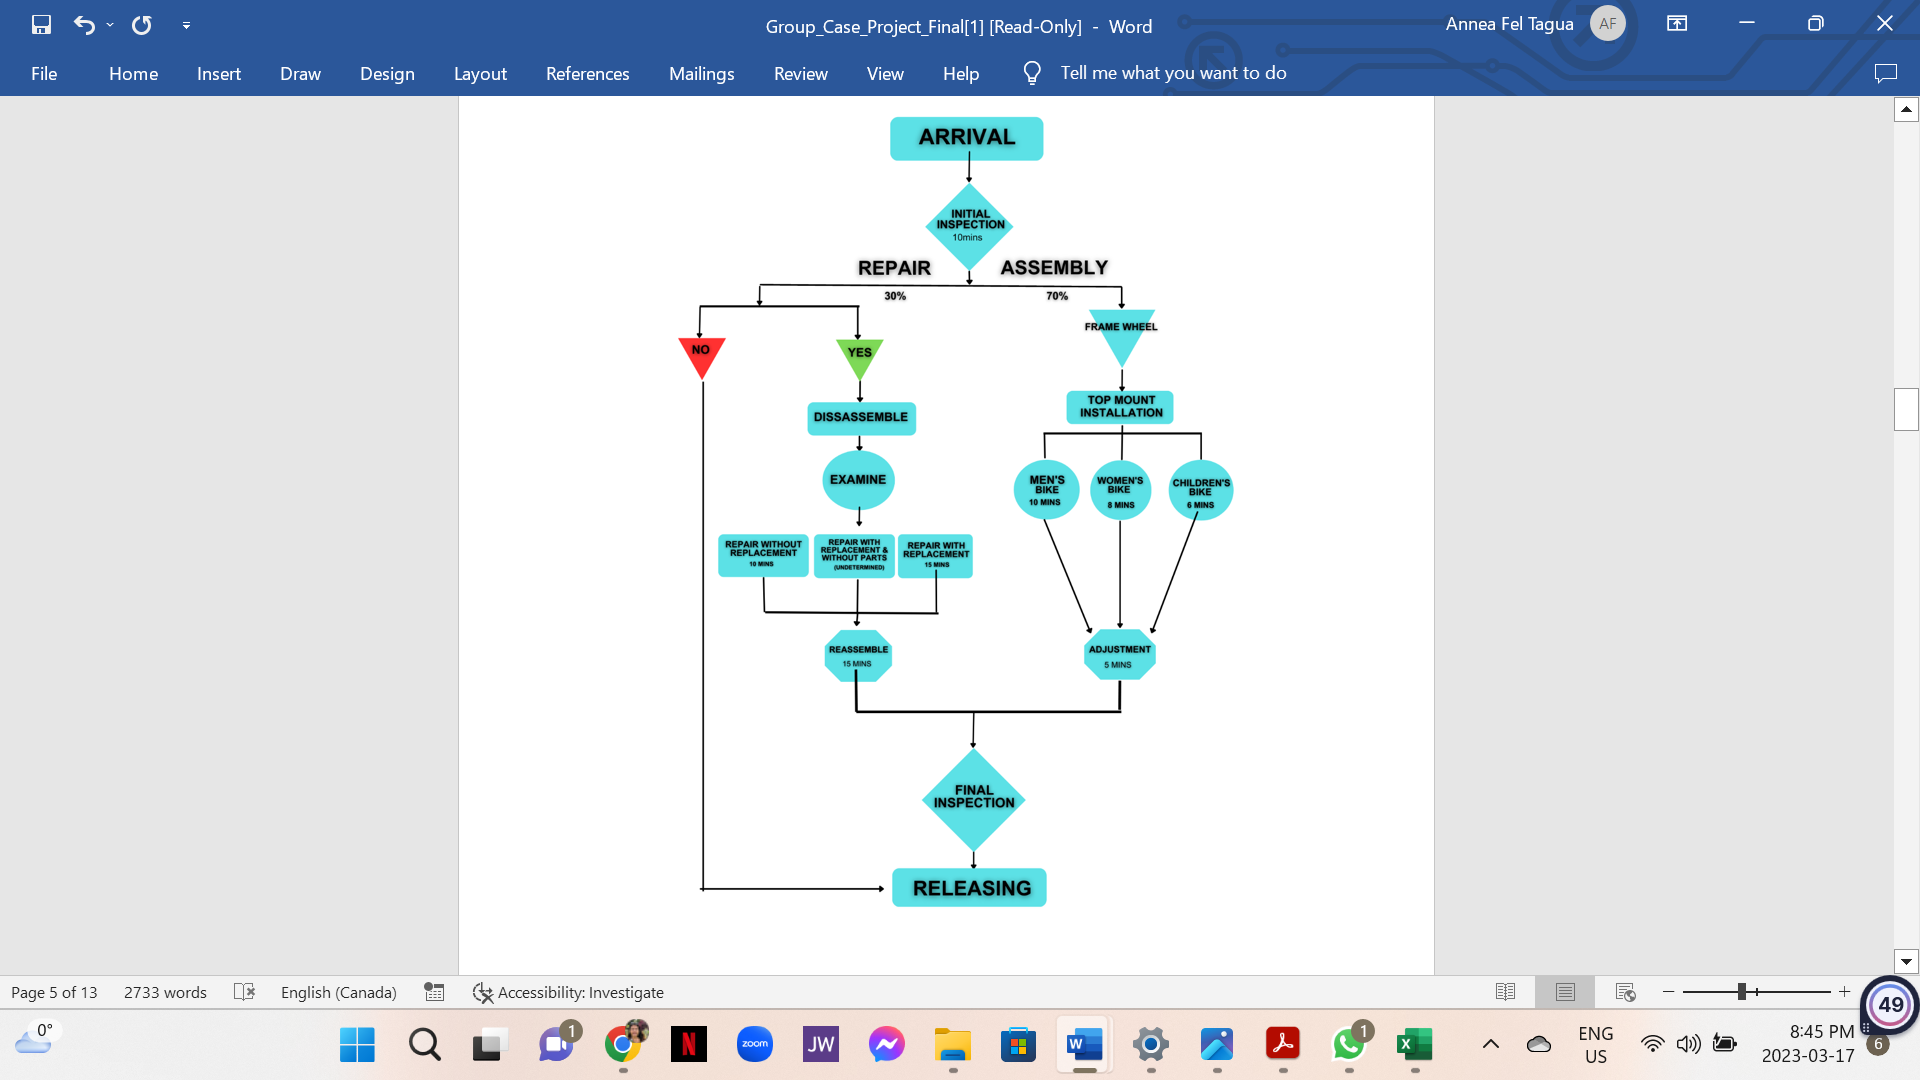Click the Save icon in title bar
The width and height of the screenshot is (1920, 1080).
pyautogui.click(x=41, y=25)
